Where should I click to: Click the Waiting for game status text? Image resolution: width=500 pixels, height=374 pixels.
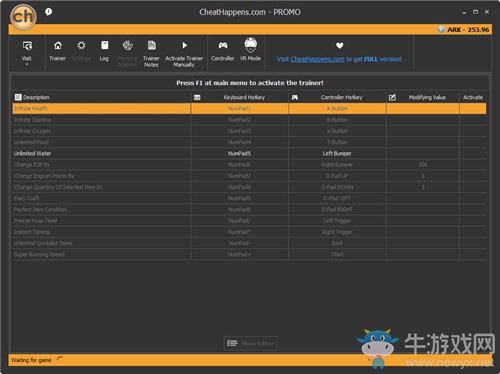tap(31, 360)
